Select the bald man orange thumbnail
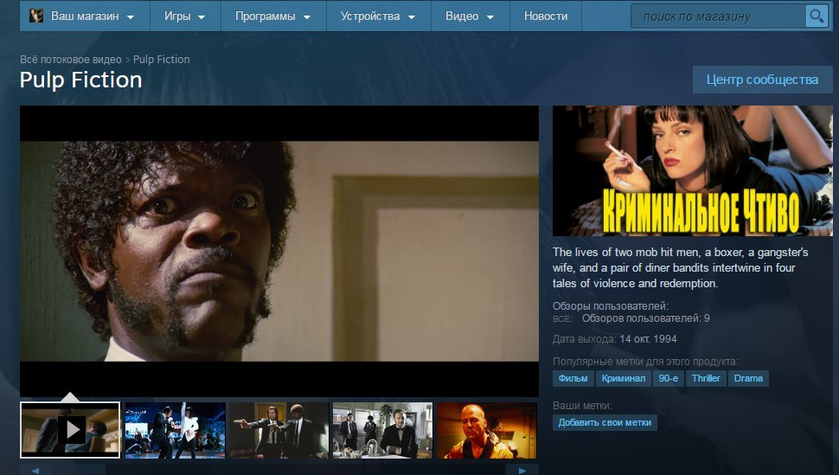839x475 pixels. click(486, 430)
